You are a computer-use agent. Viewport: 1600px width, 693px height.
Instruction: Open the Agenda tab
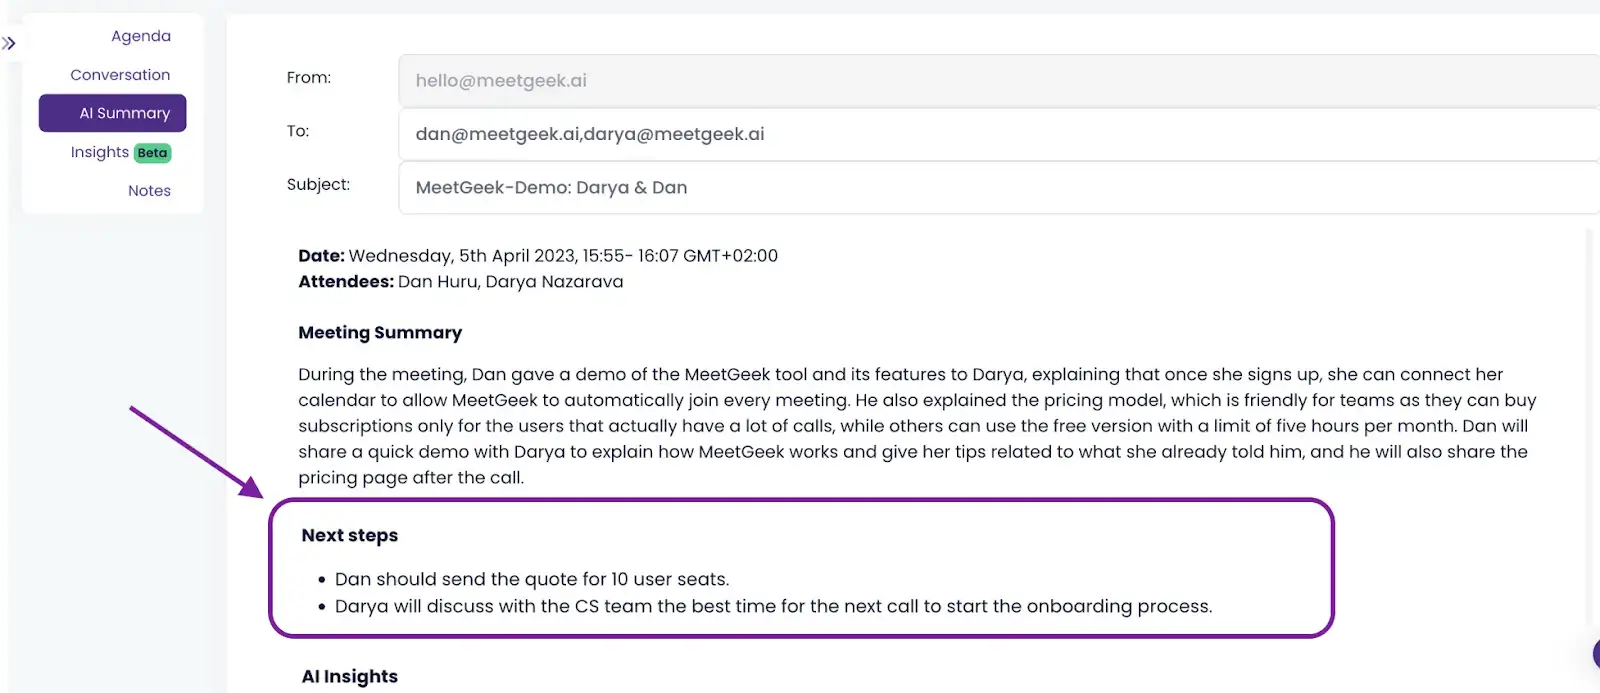[x=141, y=36]
